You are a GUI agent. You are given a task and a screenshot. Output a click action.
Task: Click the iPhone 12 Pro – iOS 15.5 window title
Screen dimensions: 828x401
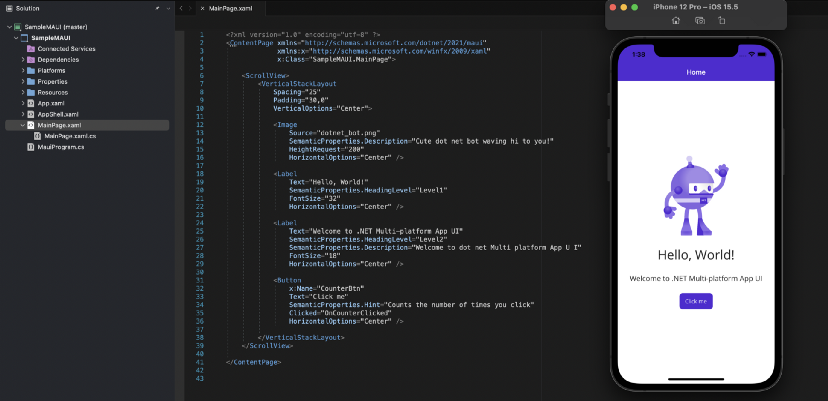pos(695,7)
